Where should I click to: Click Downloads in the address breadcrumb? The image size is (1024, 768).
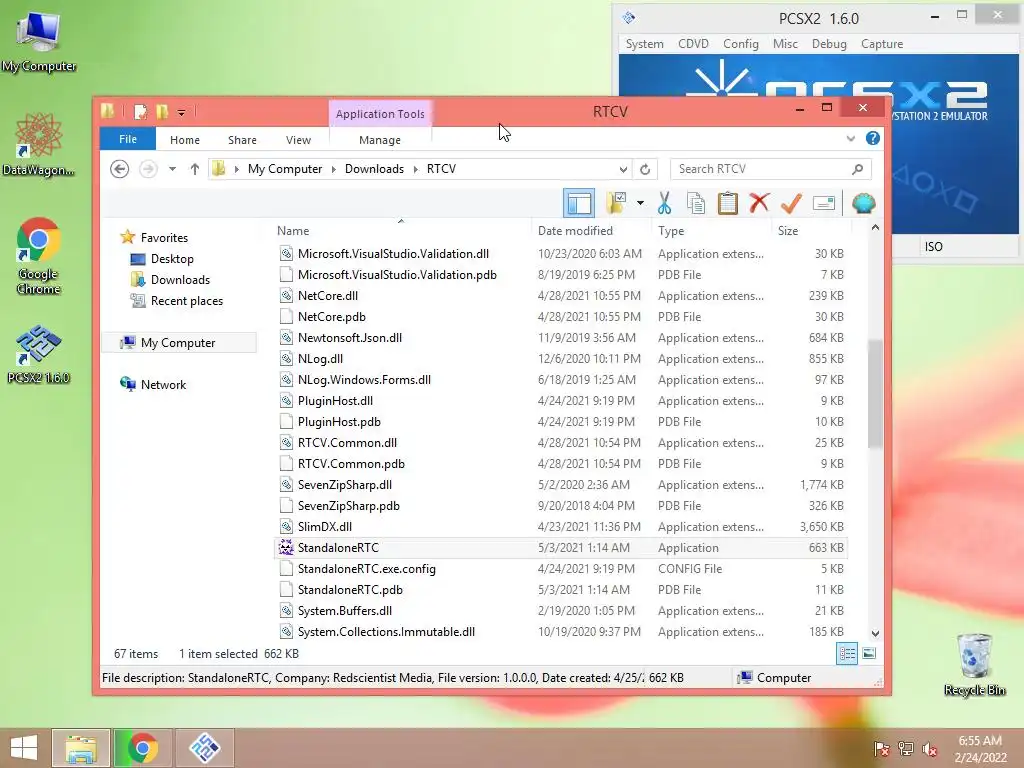374,169
